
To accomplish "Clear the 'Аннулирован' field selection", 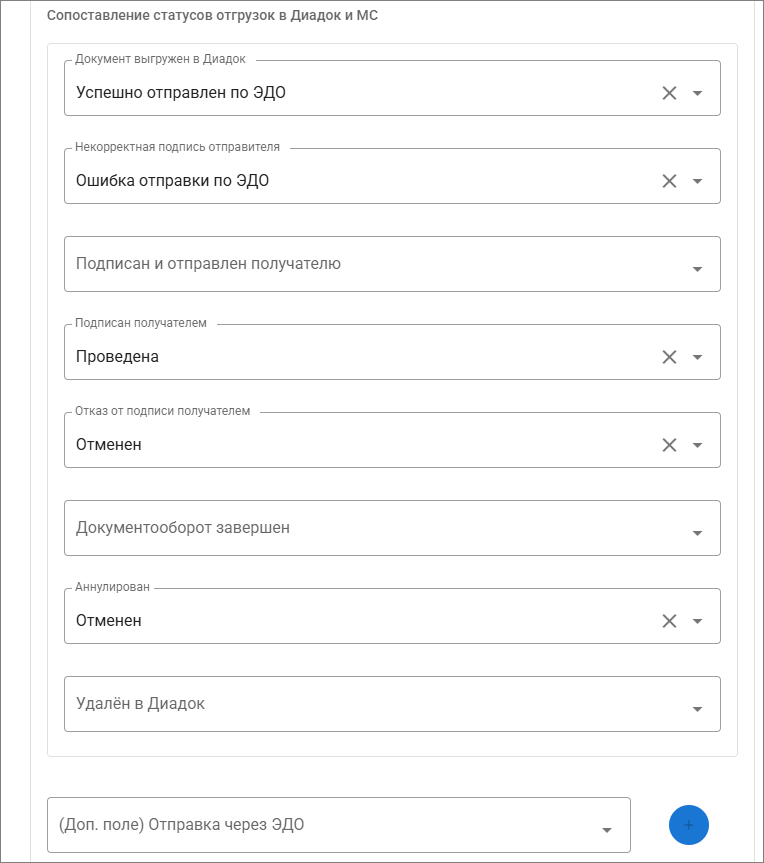I will point(669,621).
